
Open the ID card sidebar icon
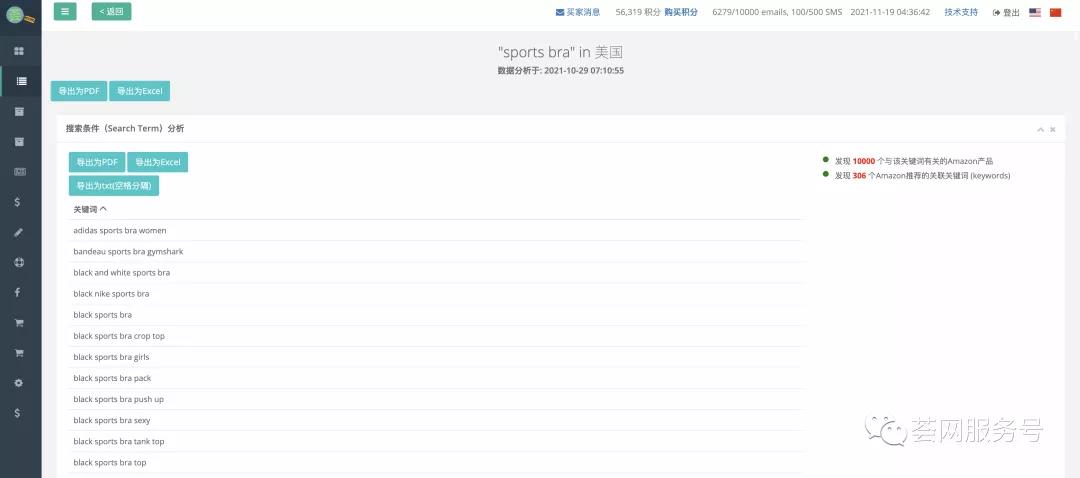point(20,172)
